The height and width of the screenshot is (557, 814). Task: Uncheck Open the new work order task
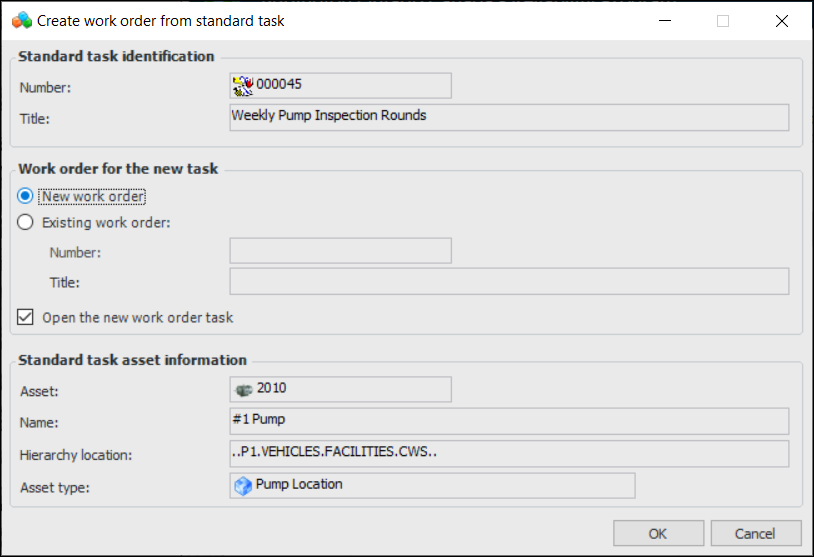click(26, 318)
